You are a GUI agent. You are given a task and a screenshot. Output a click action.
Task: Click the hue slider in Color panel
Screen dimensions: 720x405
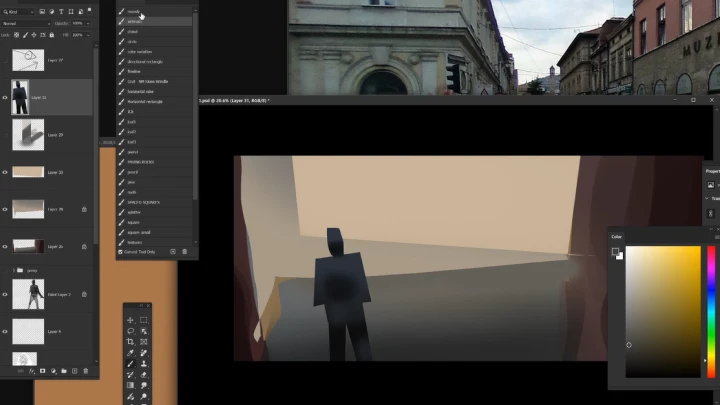[711, 312]
